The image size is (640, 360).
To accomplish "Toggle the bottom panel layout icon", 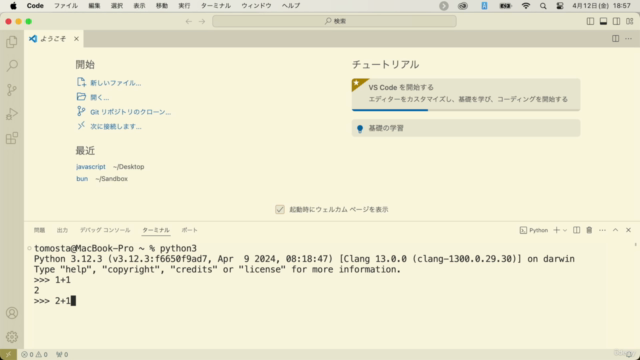I will (x=603, y=21).
